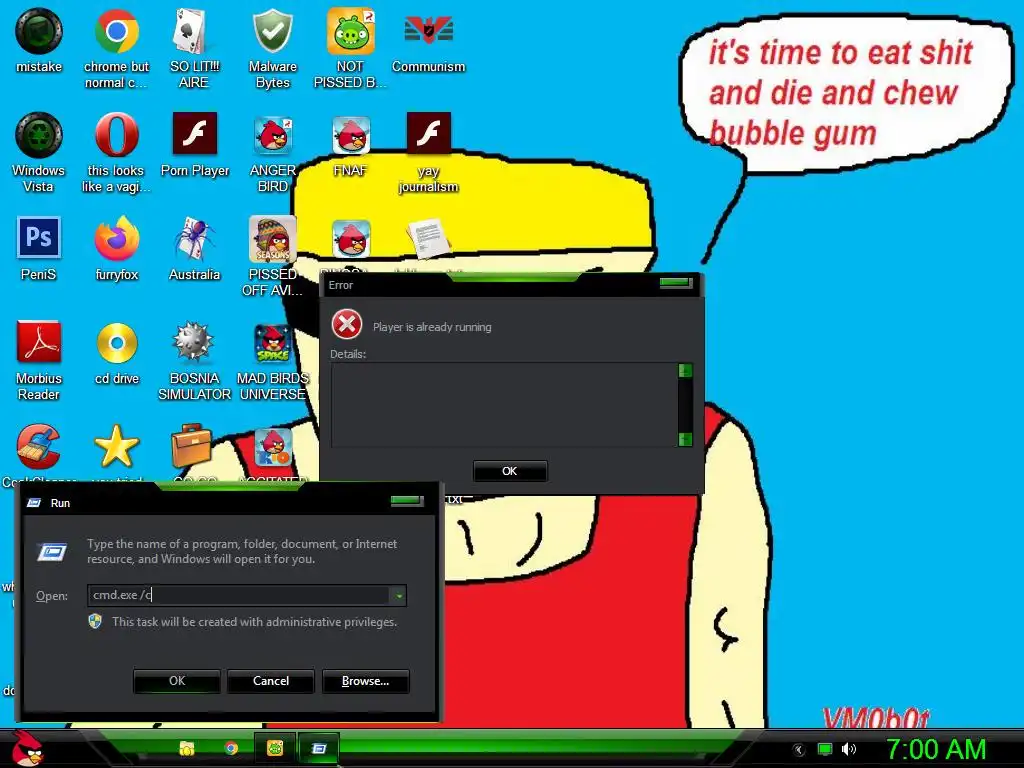Select the Morbius Reader PDF icon
The height and width of the screenshot is (768, 1024).
[x=39, y=342]
